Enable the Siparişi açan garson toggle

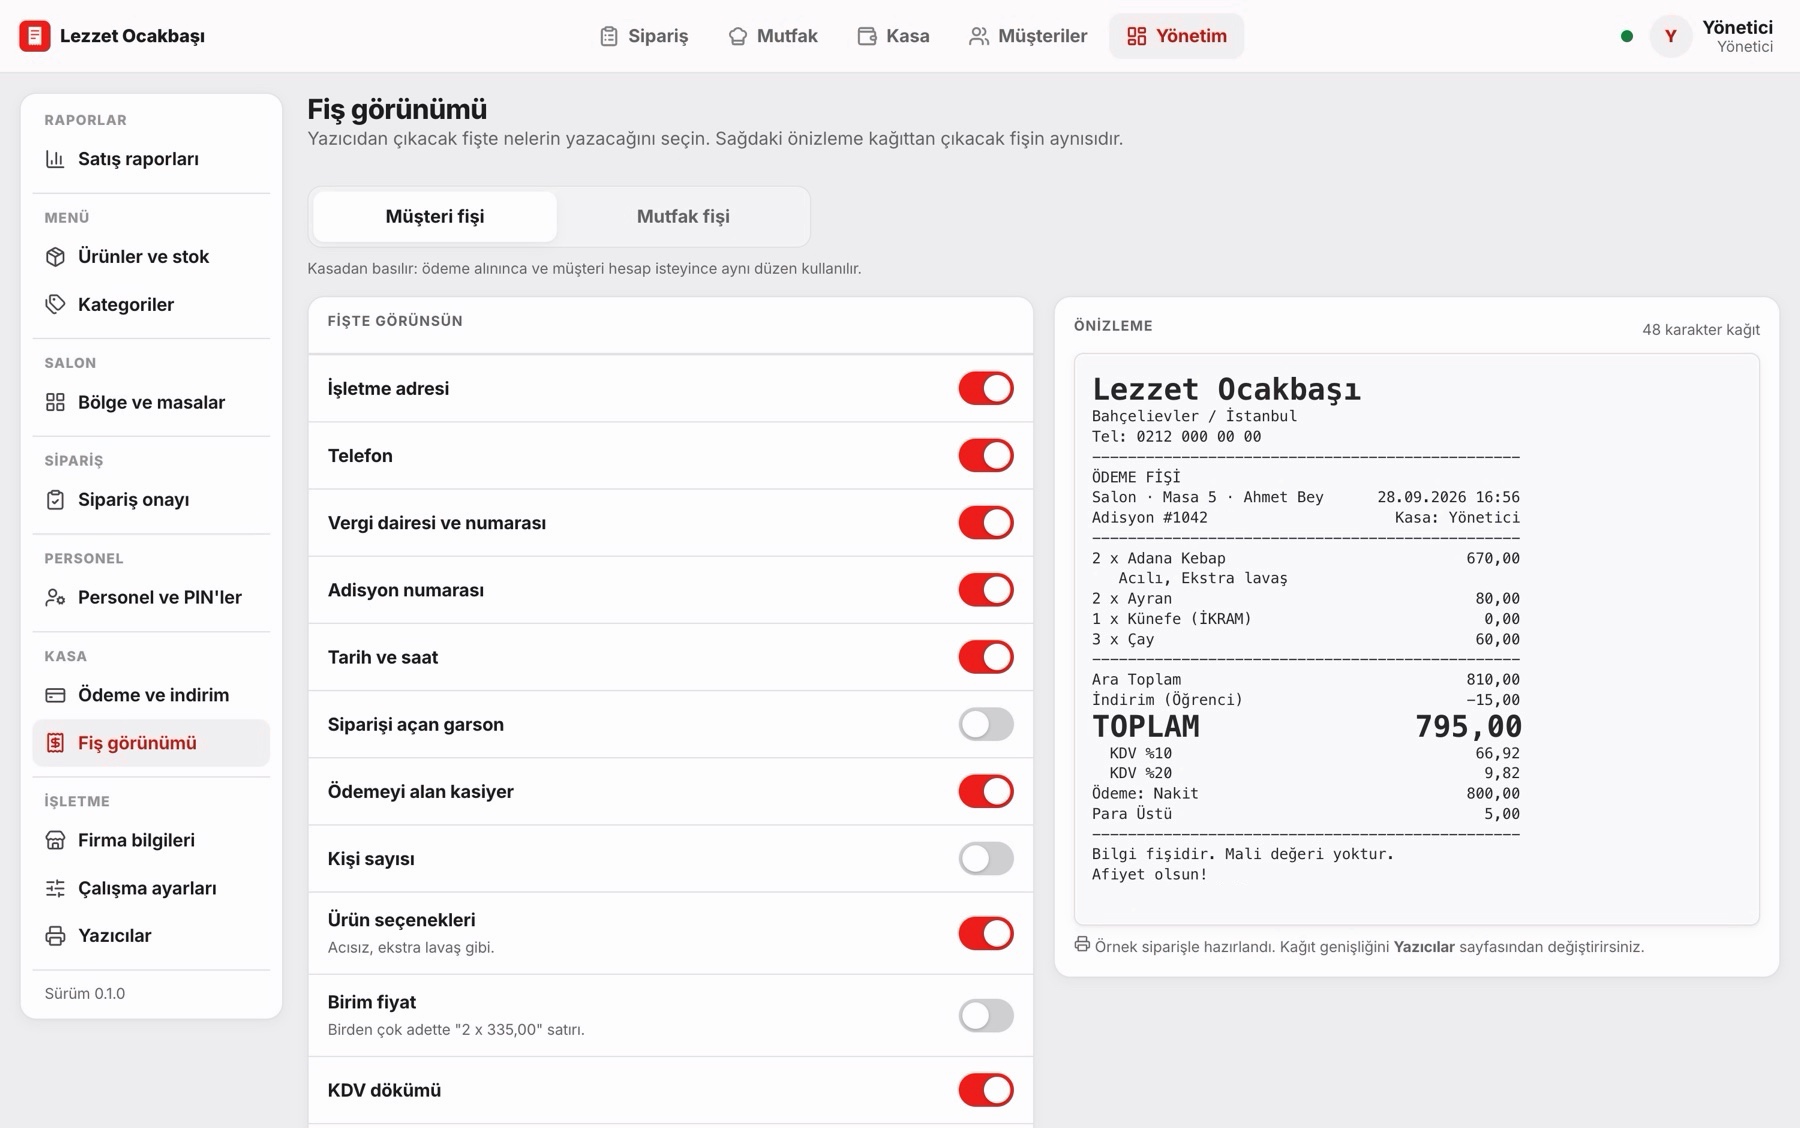986,724
